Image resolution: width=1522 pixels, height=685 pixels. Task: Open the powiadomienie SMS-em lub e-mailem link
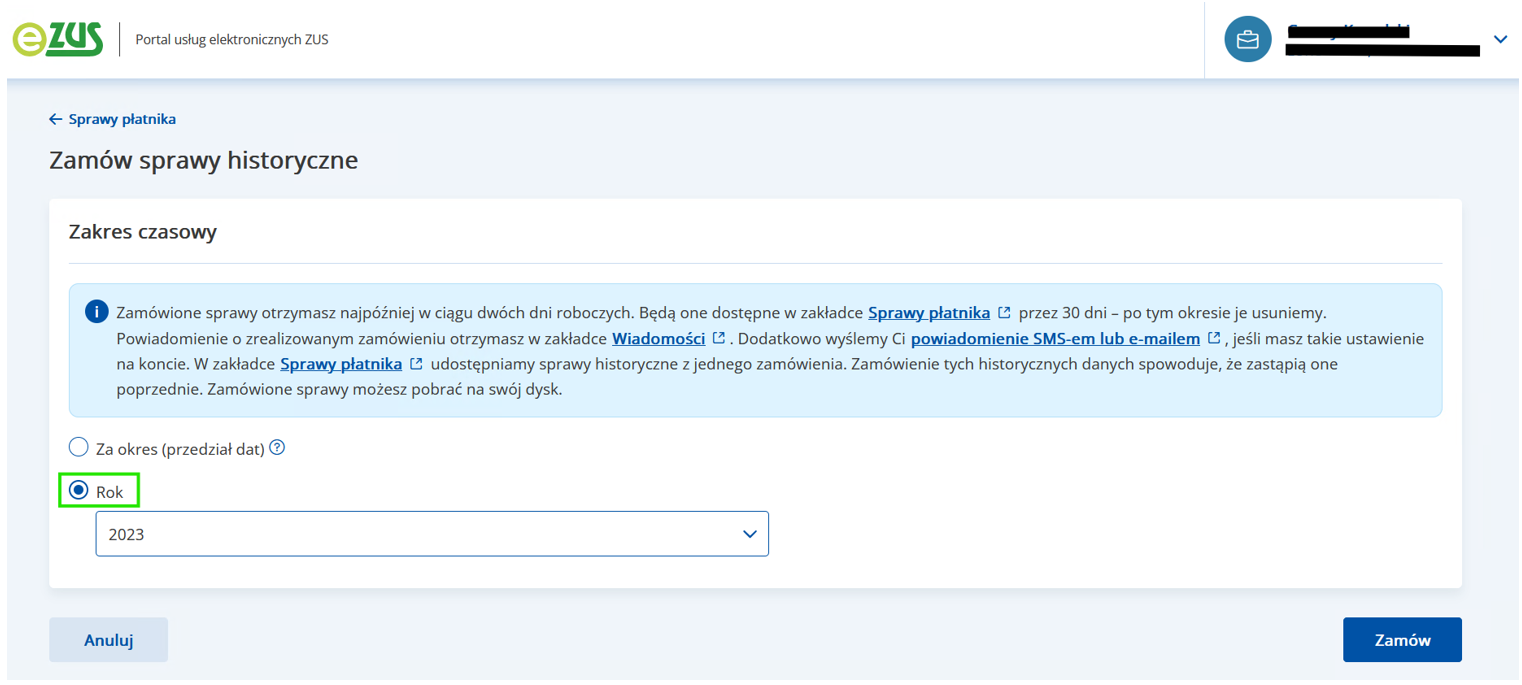(1055, 338)
